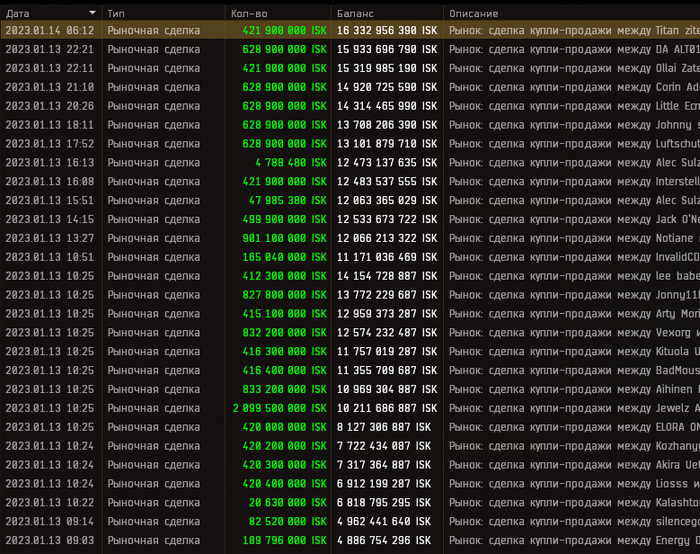Click description mentioning Notiane
Image resolution: width=700 pixels, height=554 pixels.
point(574,238)
